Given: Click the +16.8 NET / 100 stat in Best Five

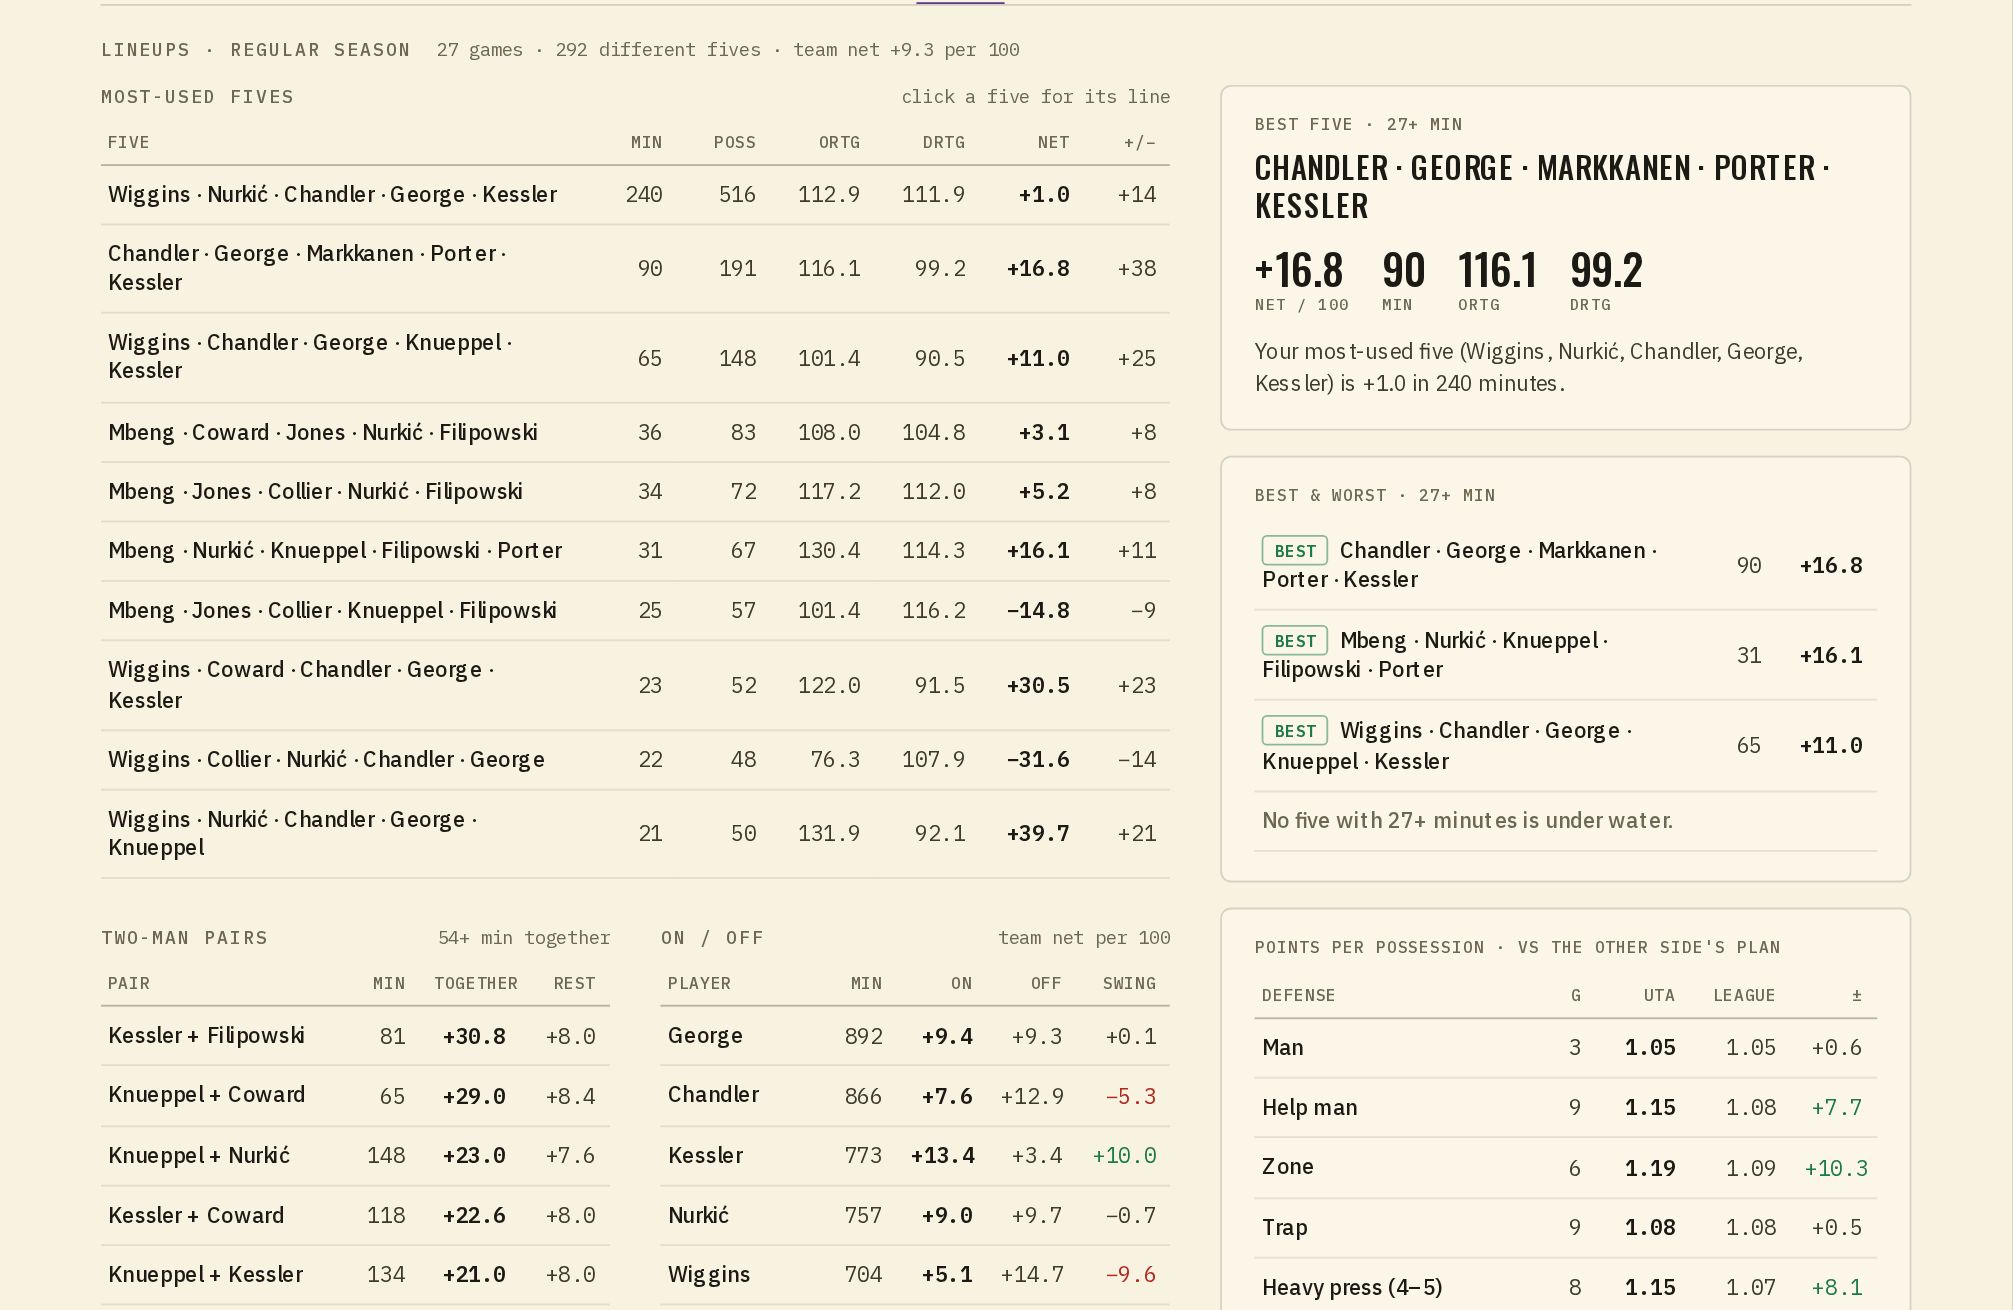Looking at the screenshot, I should (x=1301, y=281).
